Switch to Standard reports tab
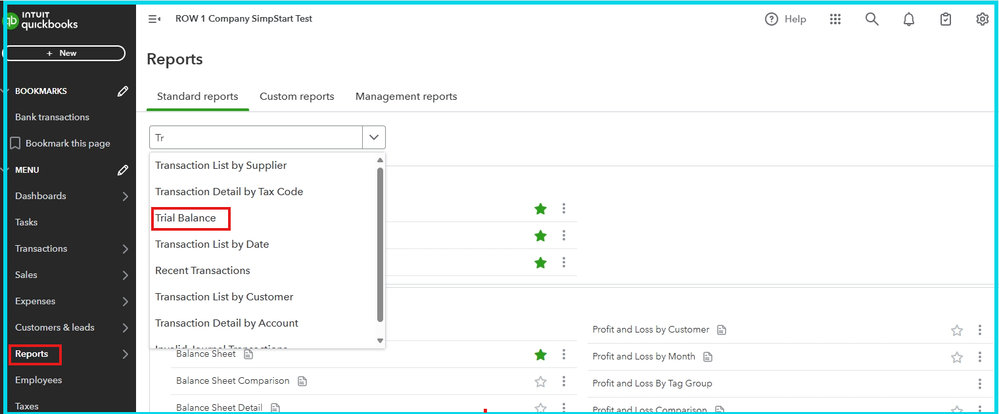This screenshot has height=414, width=999. [198, 97]
